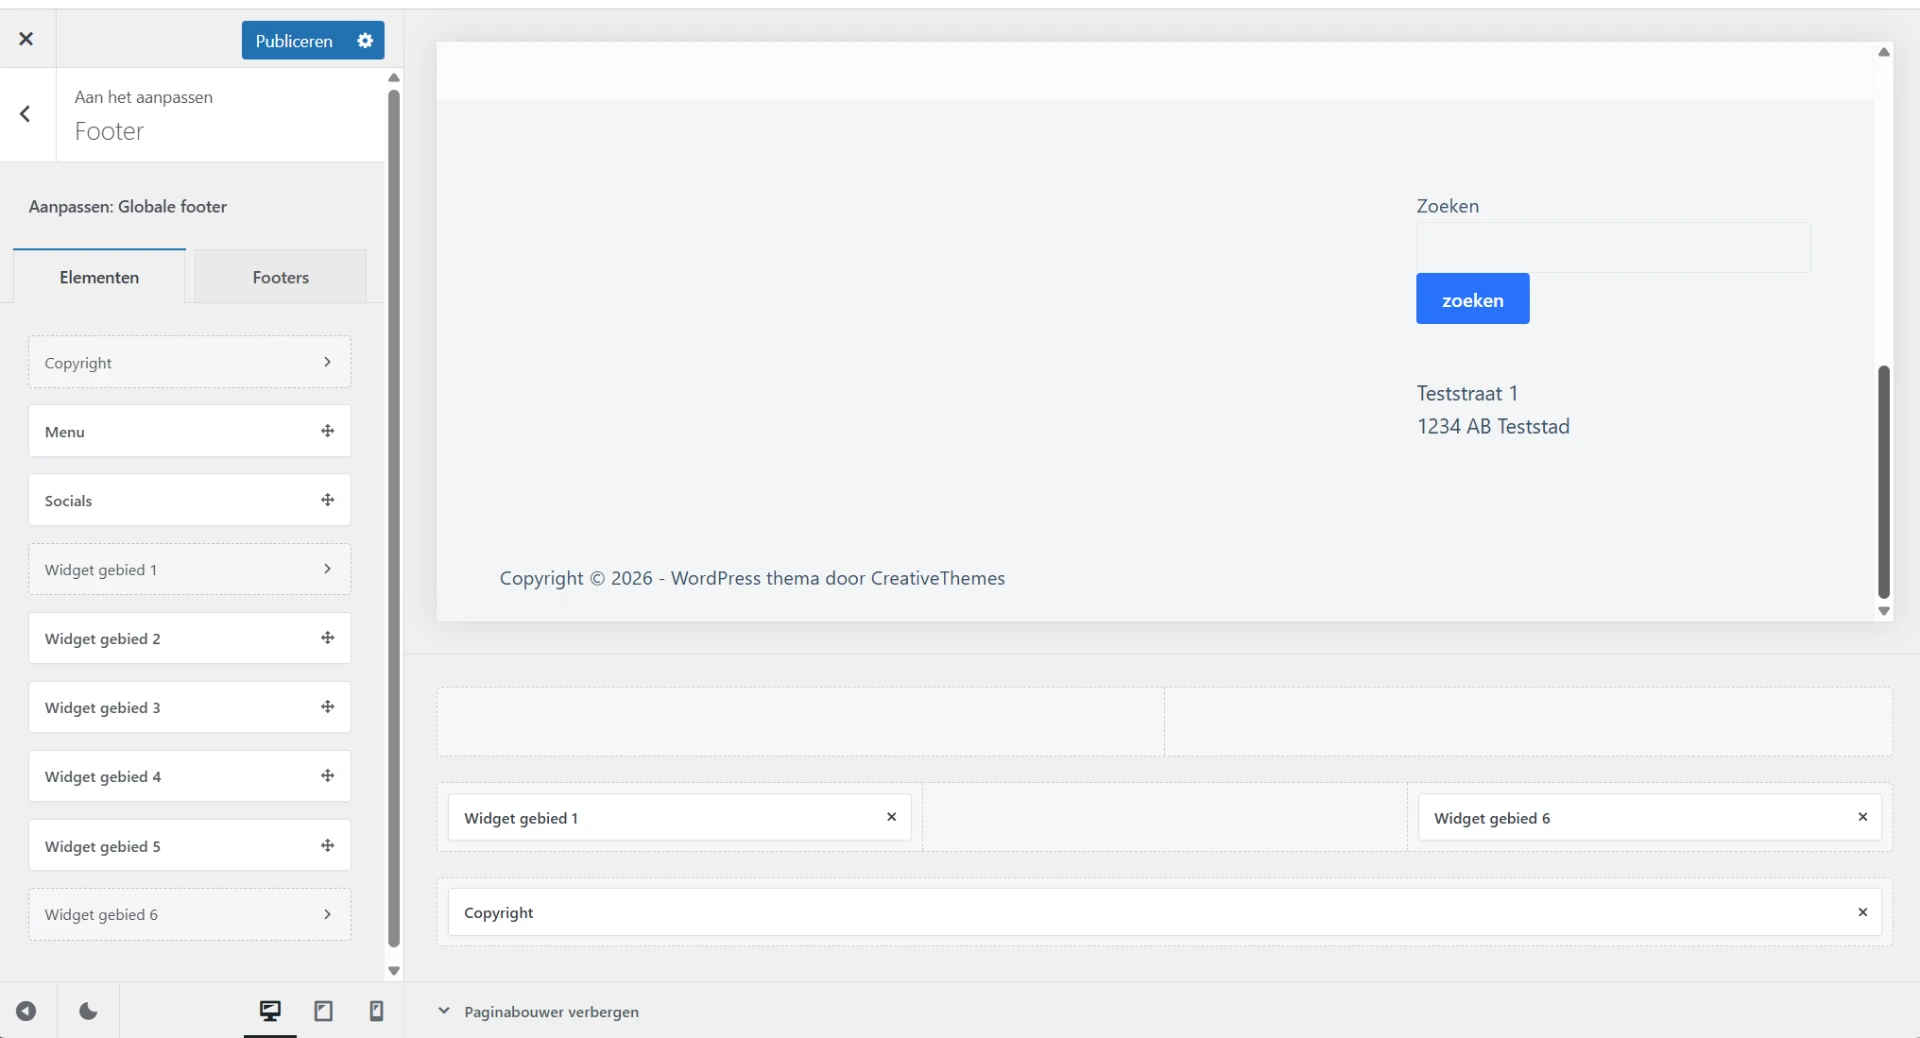Open Widget gebied 1 settings in the sidebar

(328, 569)
